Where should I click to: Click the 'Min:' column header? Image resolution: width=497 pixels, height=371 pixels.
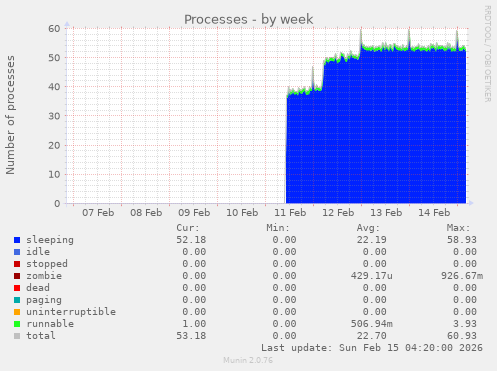[x=278, y=228]
